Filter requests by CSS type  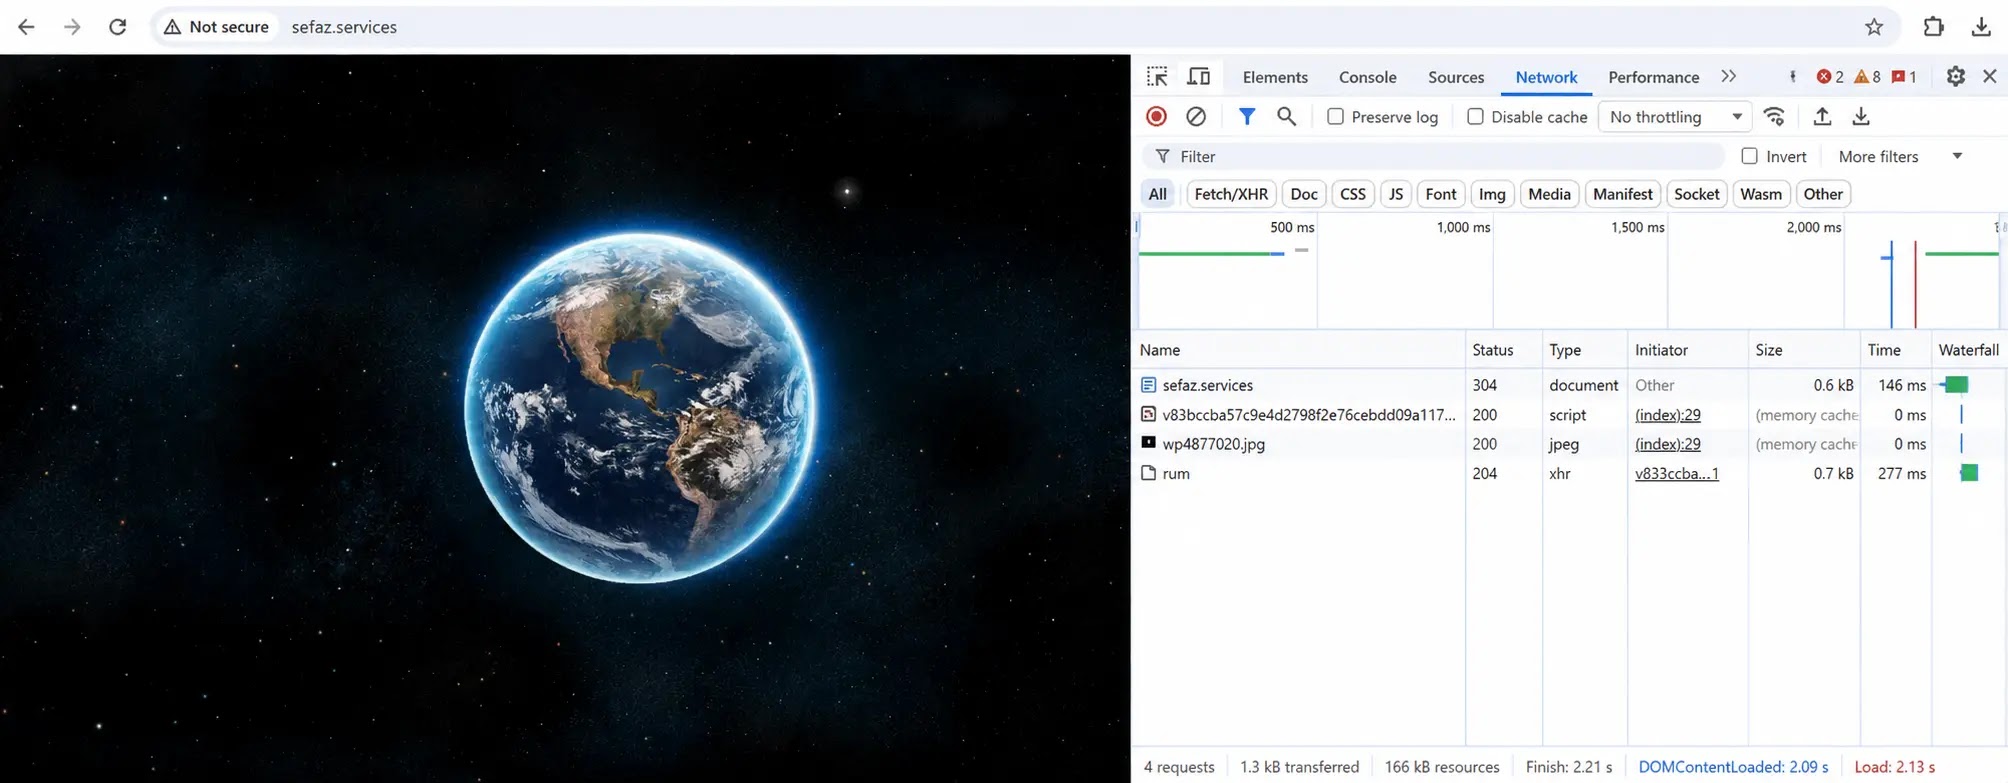click(x=1353, y=194)
